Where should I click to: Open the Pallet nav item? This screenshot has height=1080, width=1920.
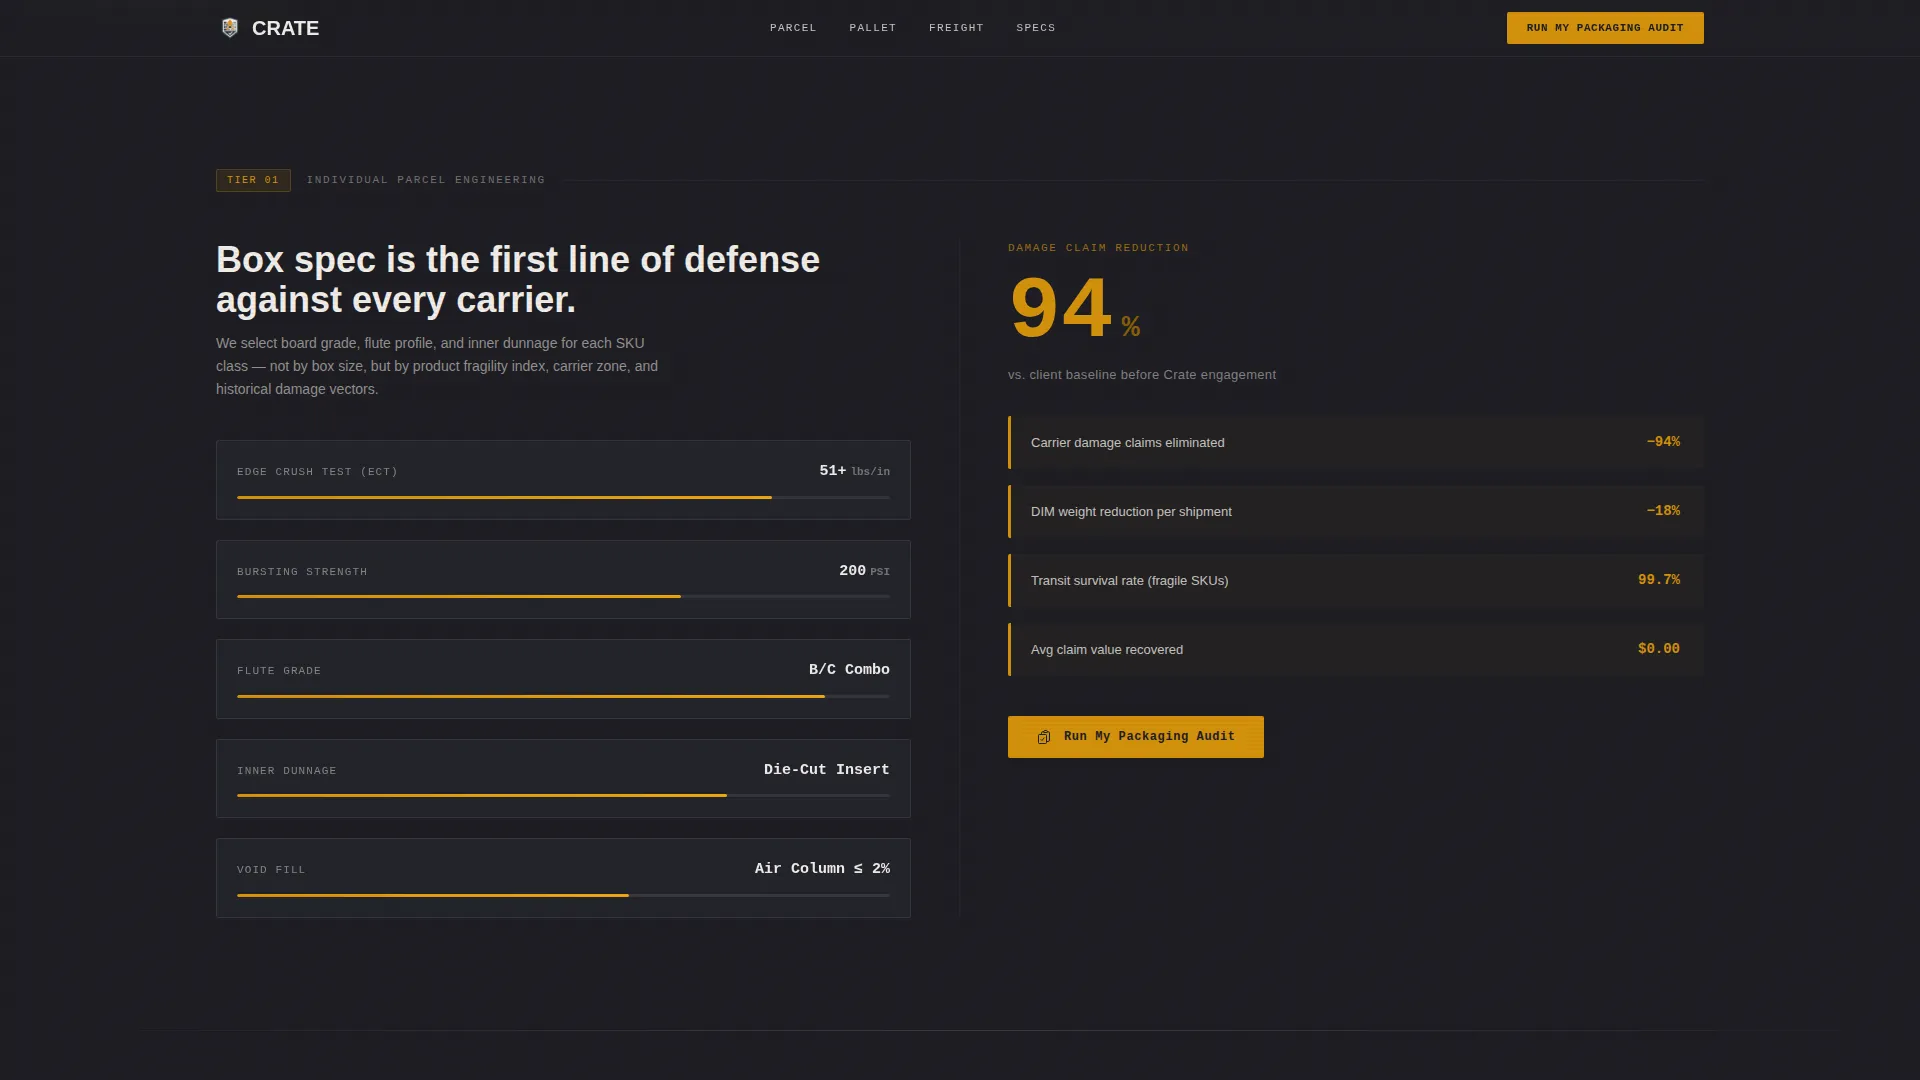tap(873, 28)
